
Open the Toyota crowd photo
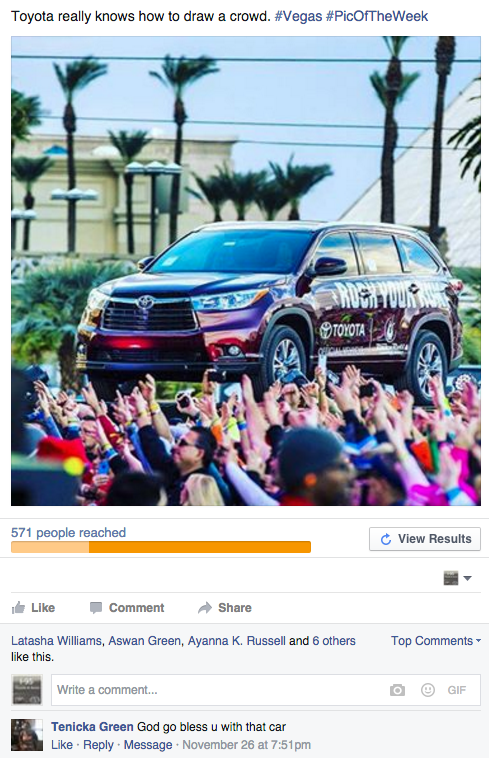246,271
